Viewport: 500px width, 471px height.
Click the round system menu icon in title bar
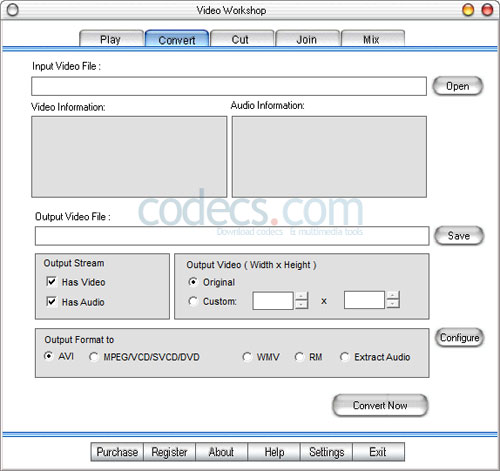(13, 10)
